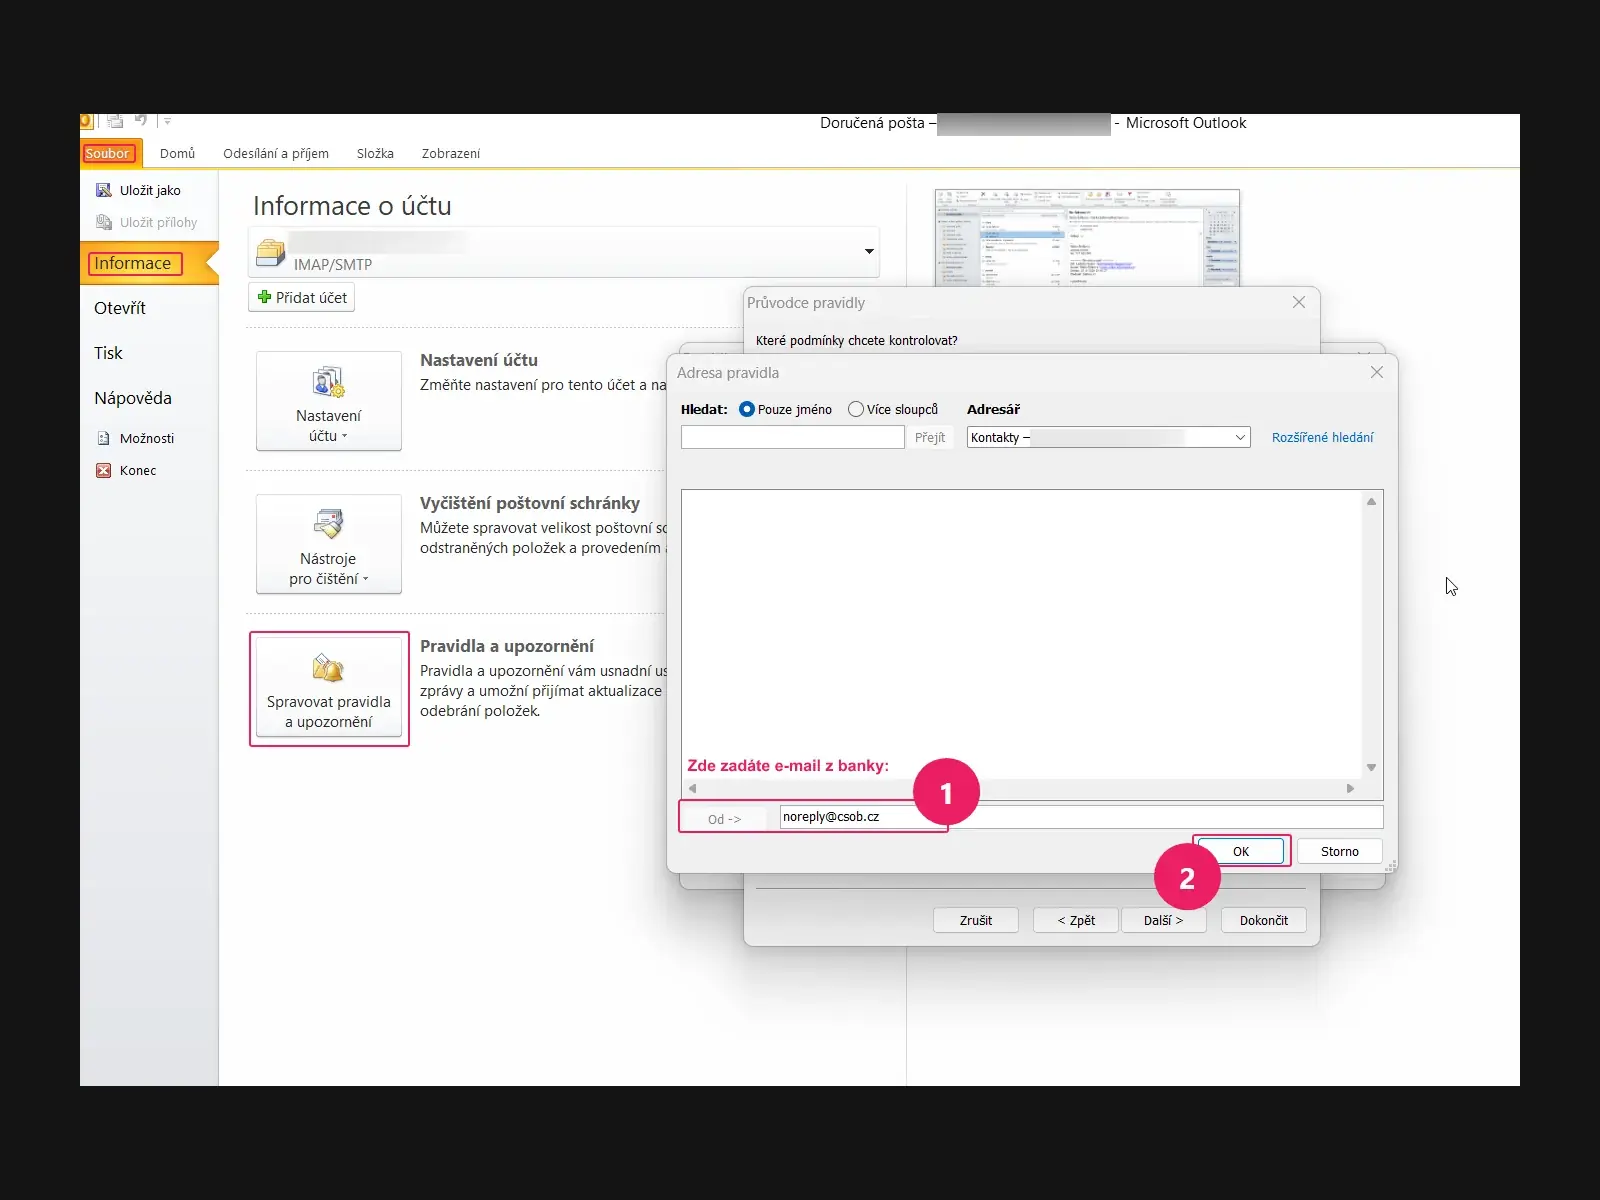Open the Nástroje pro čištění dropdown button
Viewport: 1600px width, 1200px height.
pyautogui.click(x=329, y=544)
